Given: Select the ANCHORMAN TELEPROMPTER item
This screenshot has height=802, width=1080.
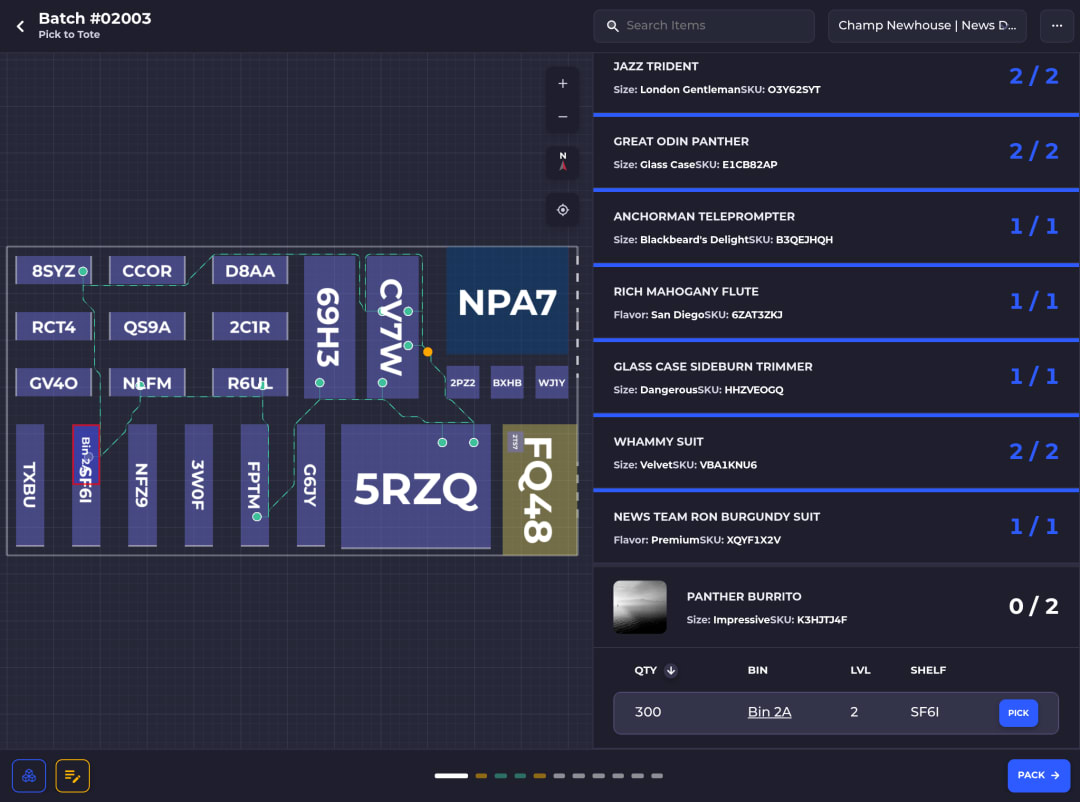Looking at the screenshot, I should click(836, 228).
